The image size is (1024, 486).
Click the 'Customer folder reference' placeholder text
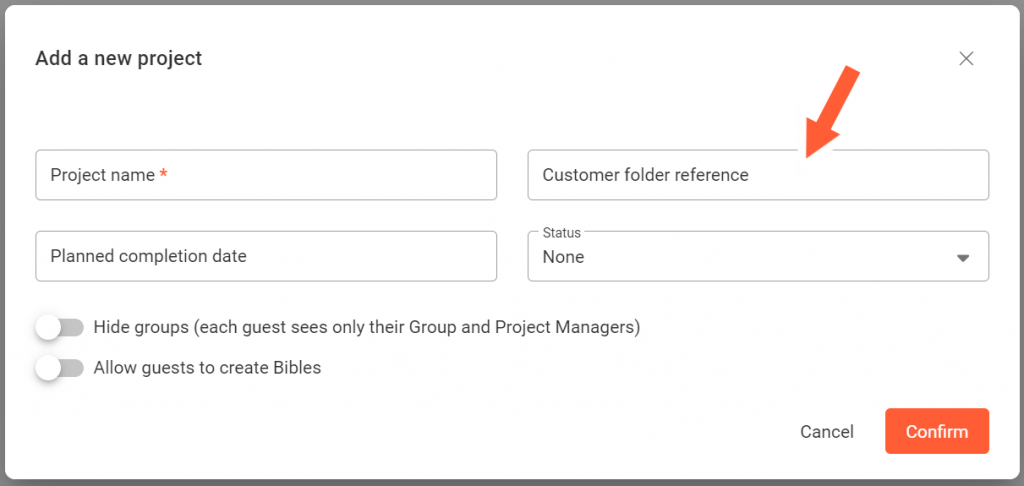point(645,175)
